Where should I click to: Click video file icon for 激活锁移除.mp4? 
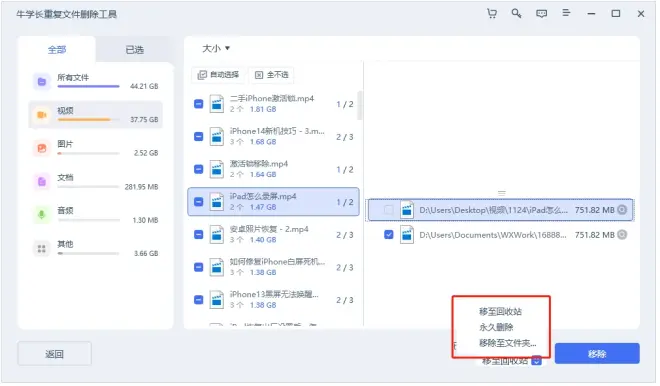217,169
